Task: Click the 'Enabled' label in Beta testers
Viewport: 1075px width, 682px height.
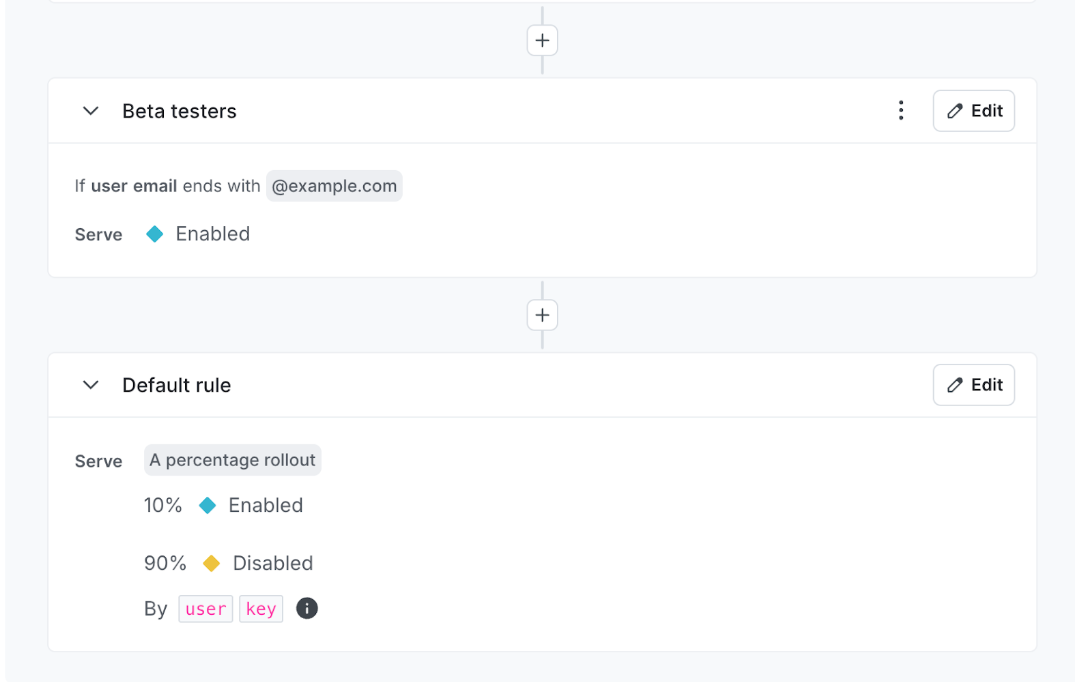Action: click(213, 234)
